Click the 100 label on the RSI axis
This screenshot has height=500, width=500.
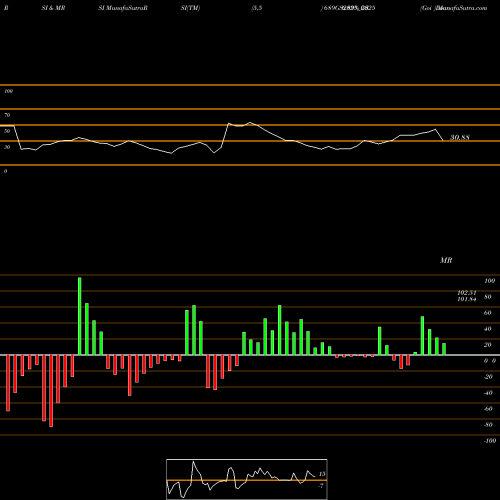point(8,91)
